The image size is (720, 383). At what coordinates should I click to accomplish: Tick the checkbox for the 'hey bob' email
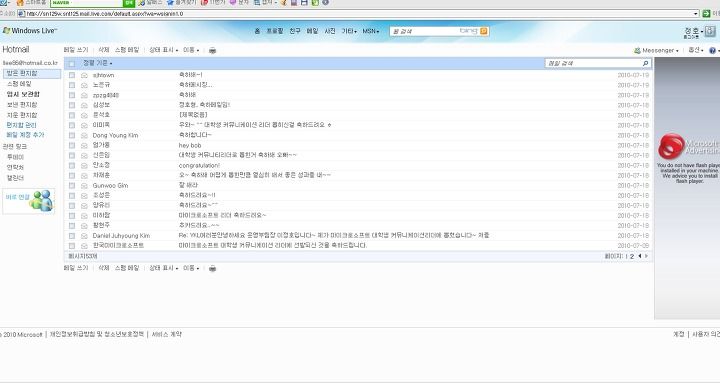(x=72, y=146)
